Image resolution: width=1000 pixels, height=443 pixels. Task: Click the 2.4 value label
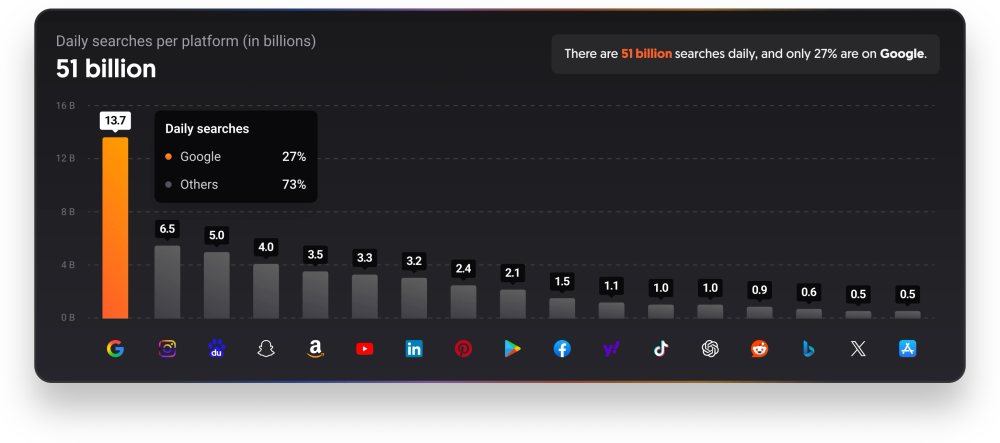463,268
